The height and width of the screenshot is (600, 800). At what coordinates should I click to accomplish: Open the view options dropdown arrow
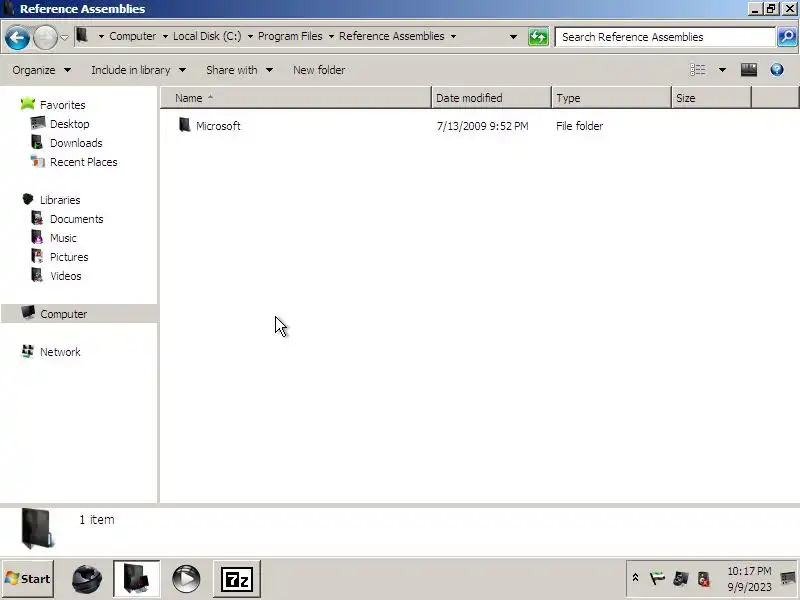pos(722,70)
